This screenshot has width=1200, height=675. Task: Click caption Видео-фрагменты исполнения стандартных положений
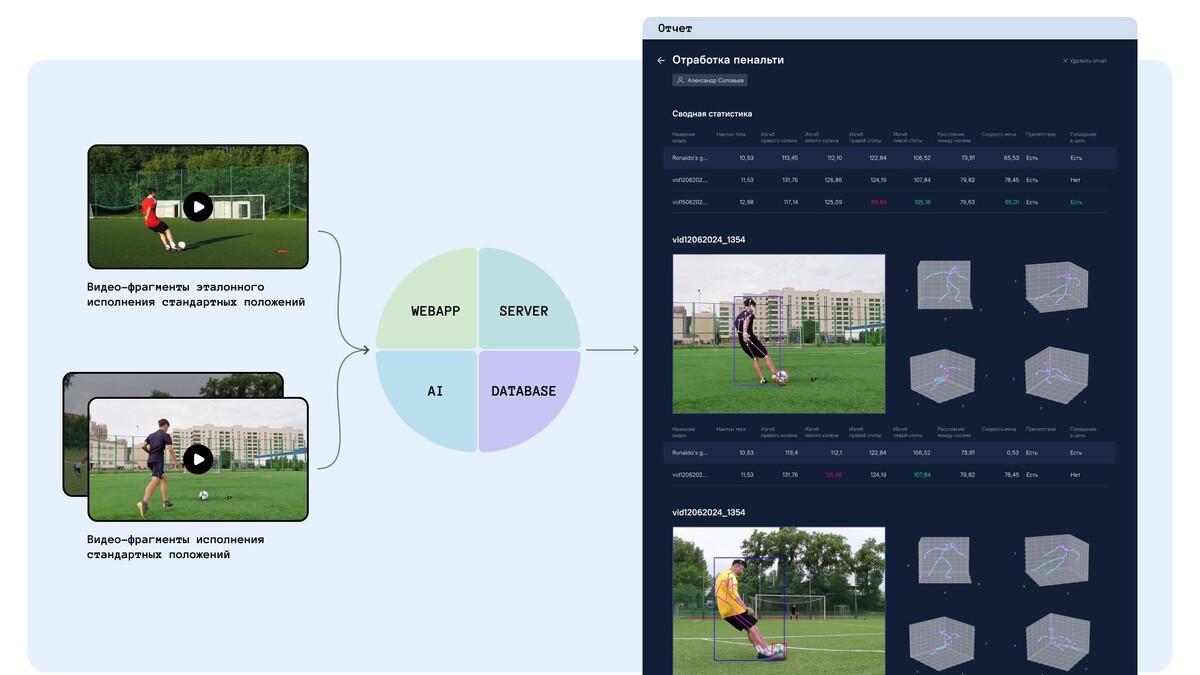tap(175, 547)
